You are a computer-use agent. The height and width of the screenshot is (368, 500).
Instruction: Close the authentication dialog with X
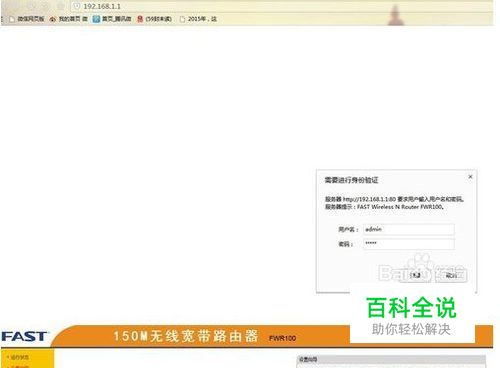pyautogui.click(x=470, y=177)
